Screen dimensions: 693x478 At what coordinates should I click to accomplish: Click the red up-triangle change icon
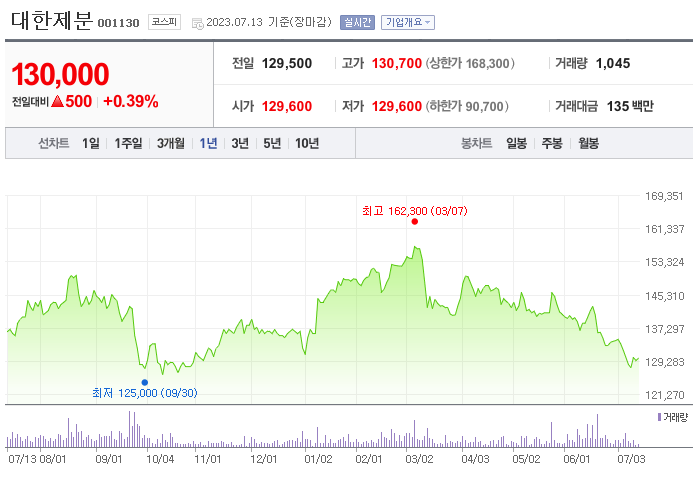[x=57, y=101]
